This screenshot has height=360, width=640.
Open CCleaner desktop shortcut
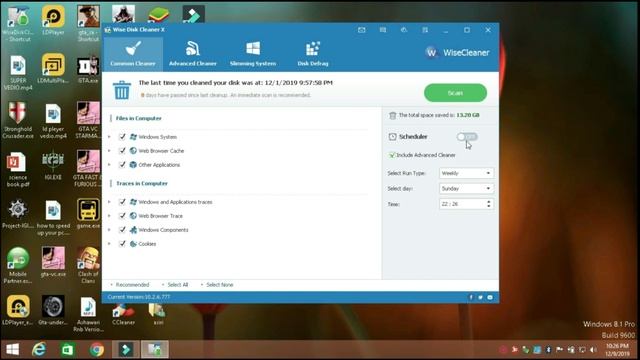(123, 314)
